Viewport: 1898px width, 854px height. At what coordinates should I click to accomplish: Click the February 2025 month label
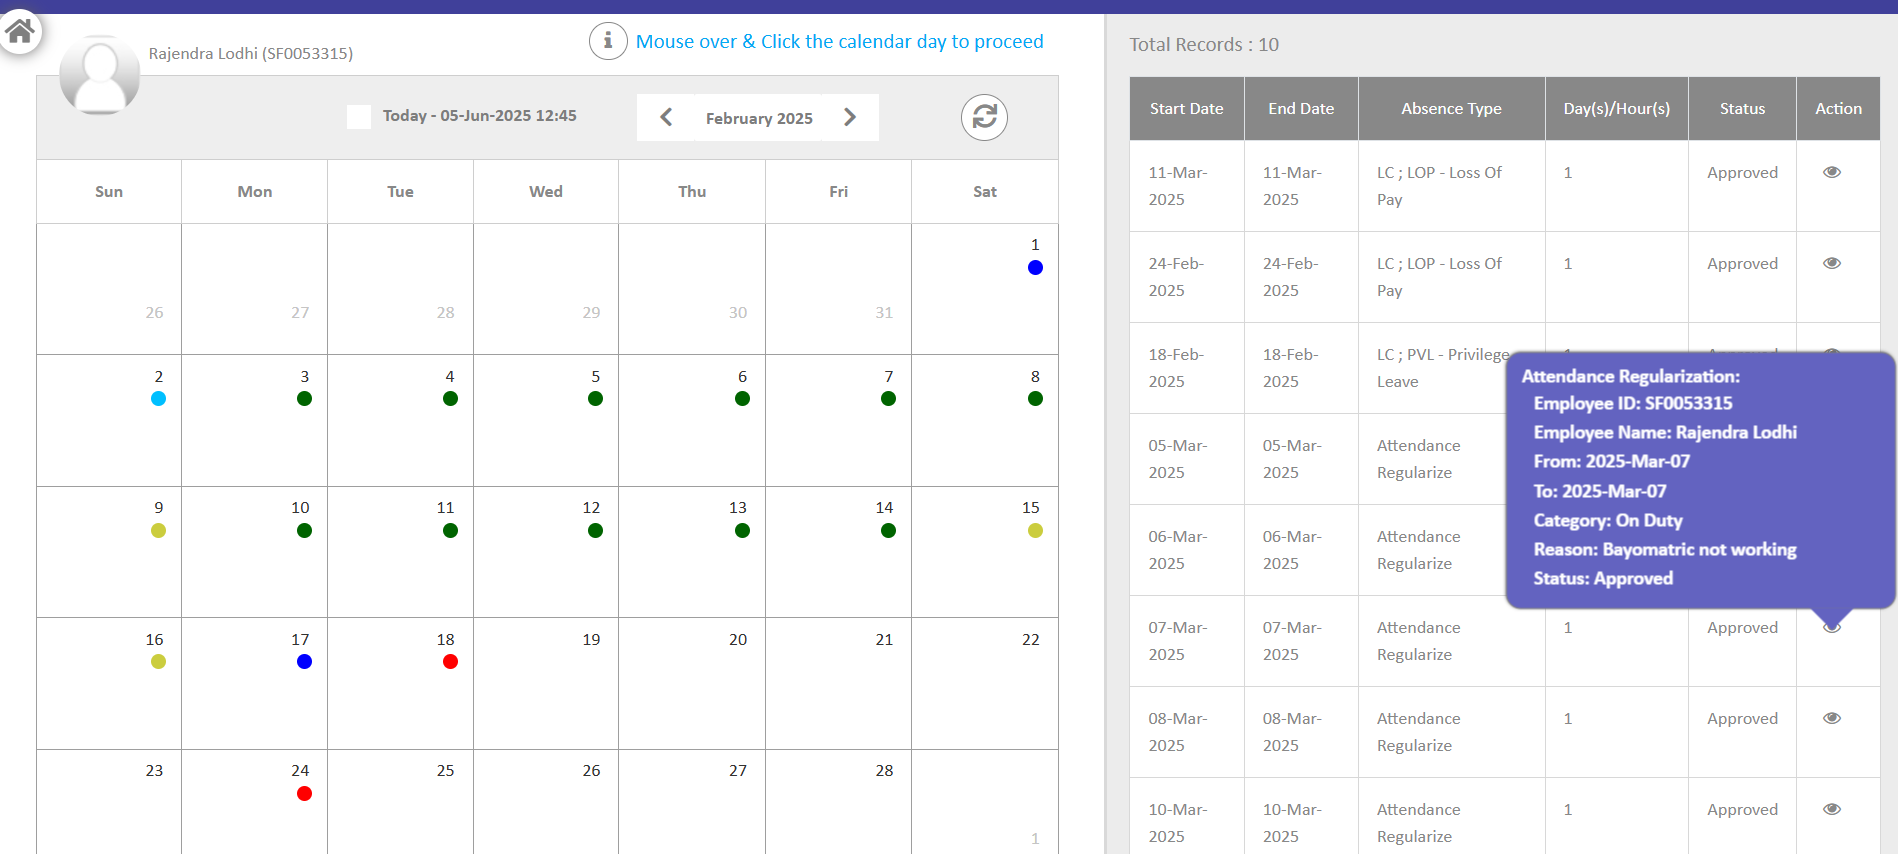[x=759, y=118]
